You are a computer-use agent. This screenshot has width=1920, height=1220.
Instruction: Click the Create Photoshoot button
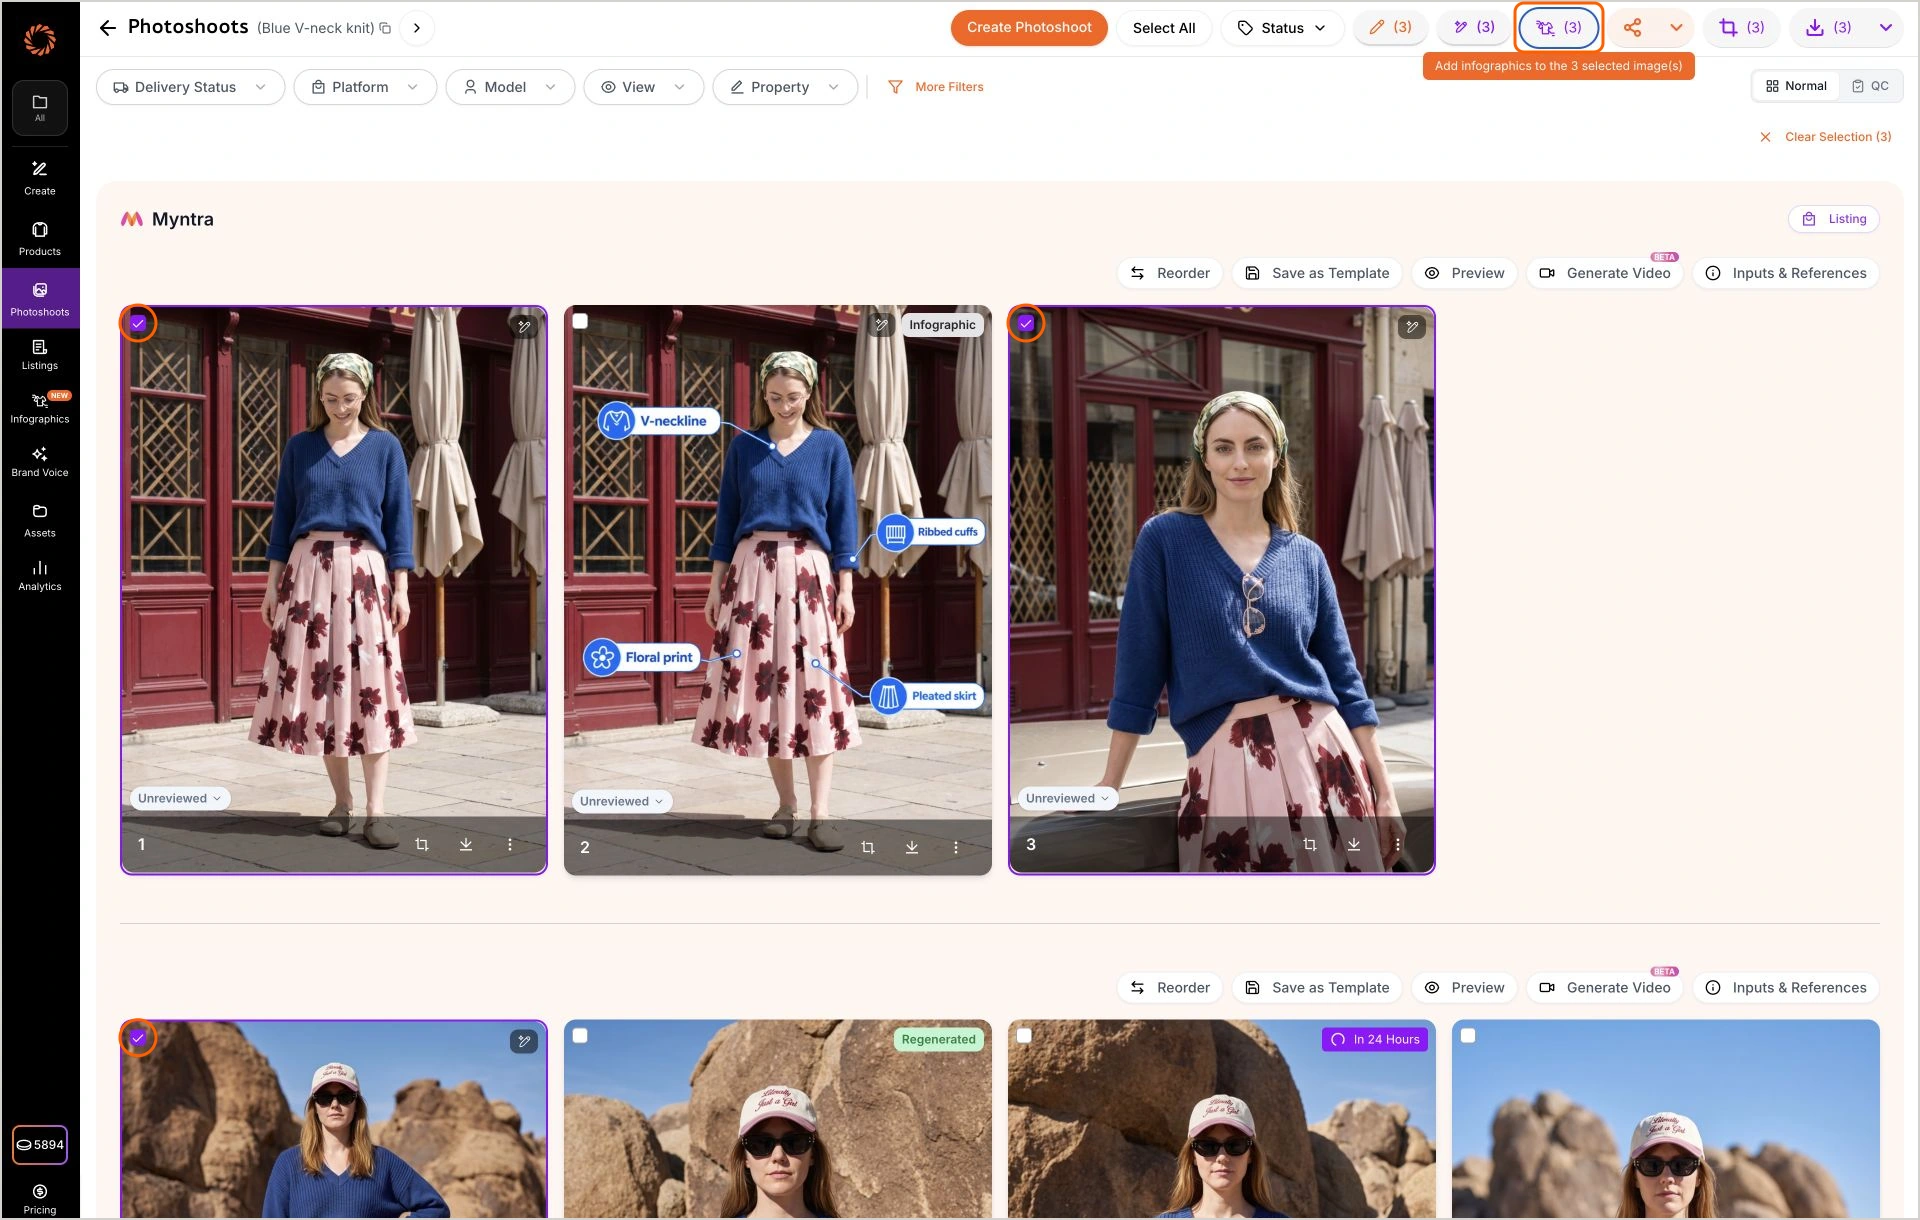[1029, 28]
